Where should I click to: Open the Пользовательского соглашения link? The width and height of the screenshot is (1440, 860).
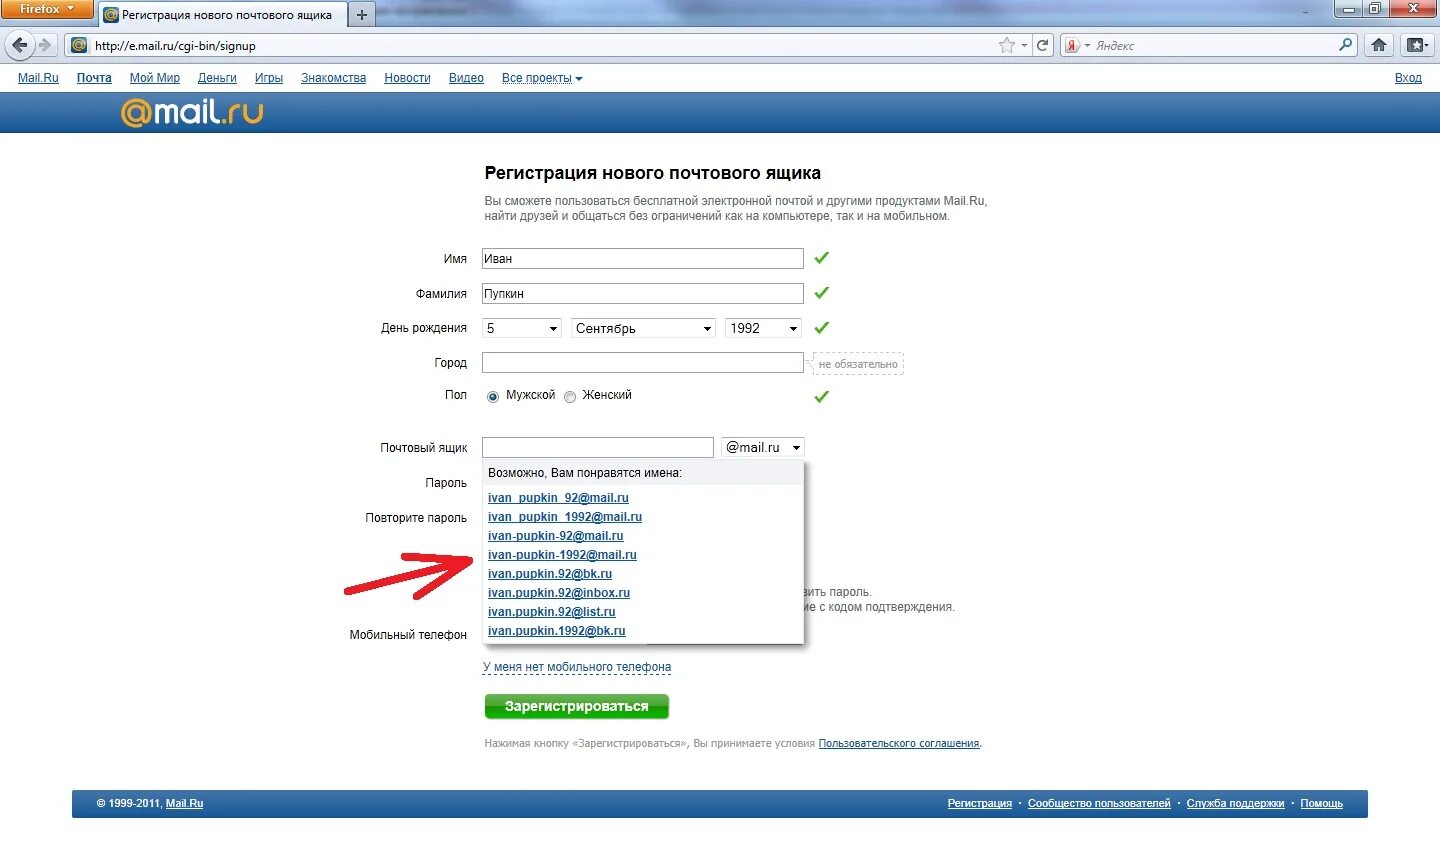point(899,743)
